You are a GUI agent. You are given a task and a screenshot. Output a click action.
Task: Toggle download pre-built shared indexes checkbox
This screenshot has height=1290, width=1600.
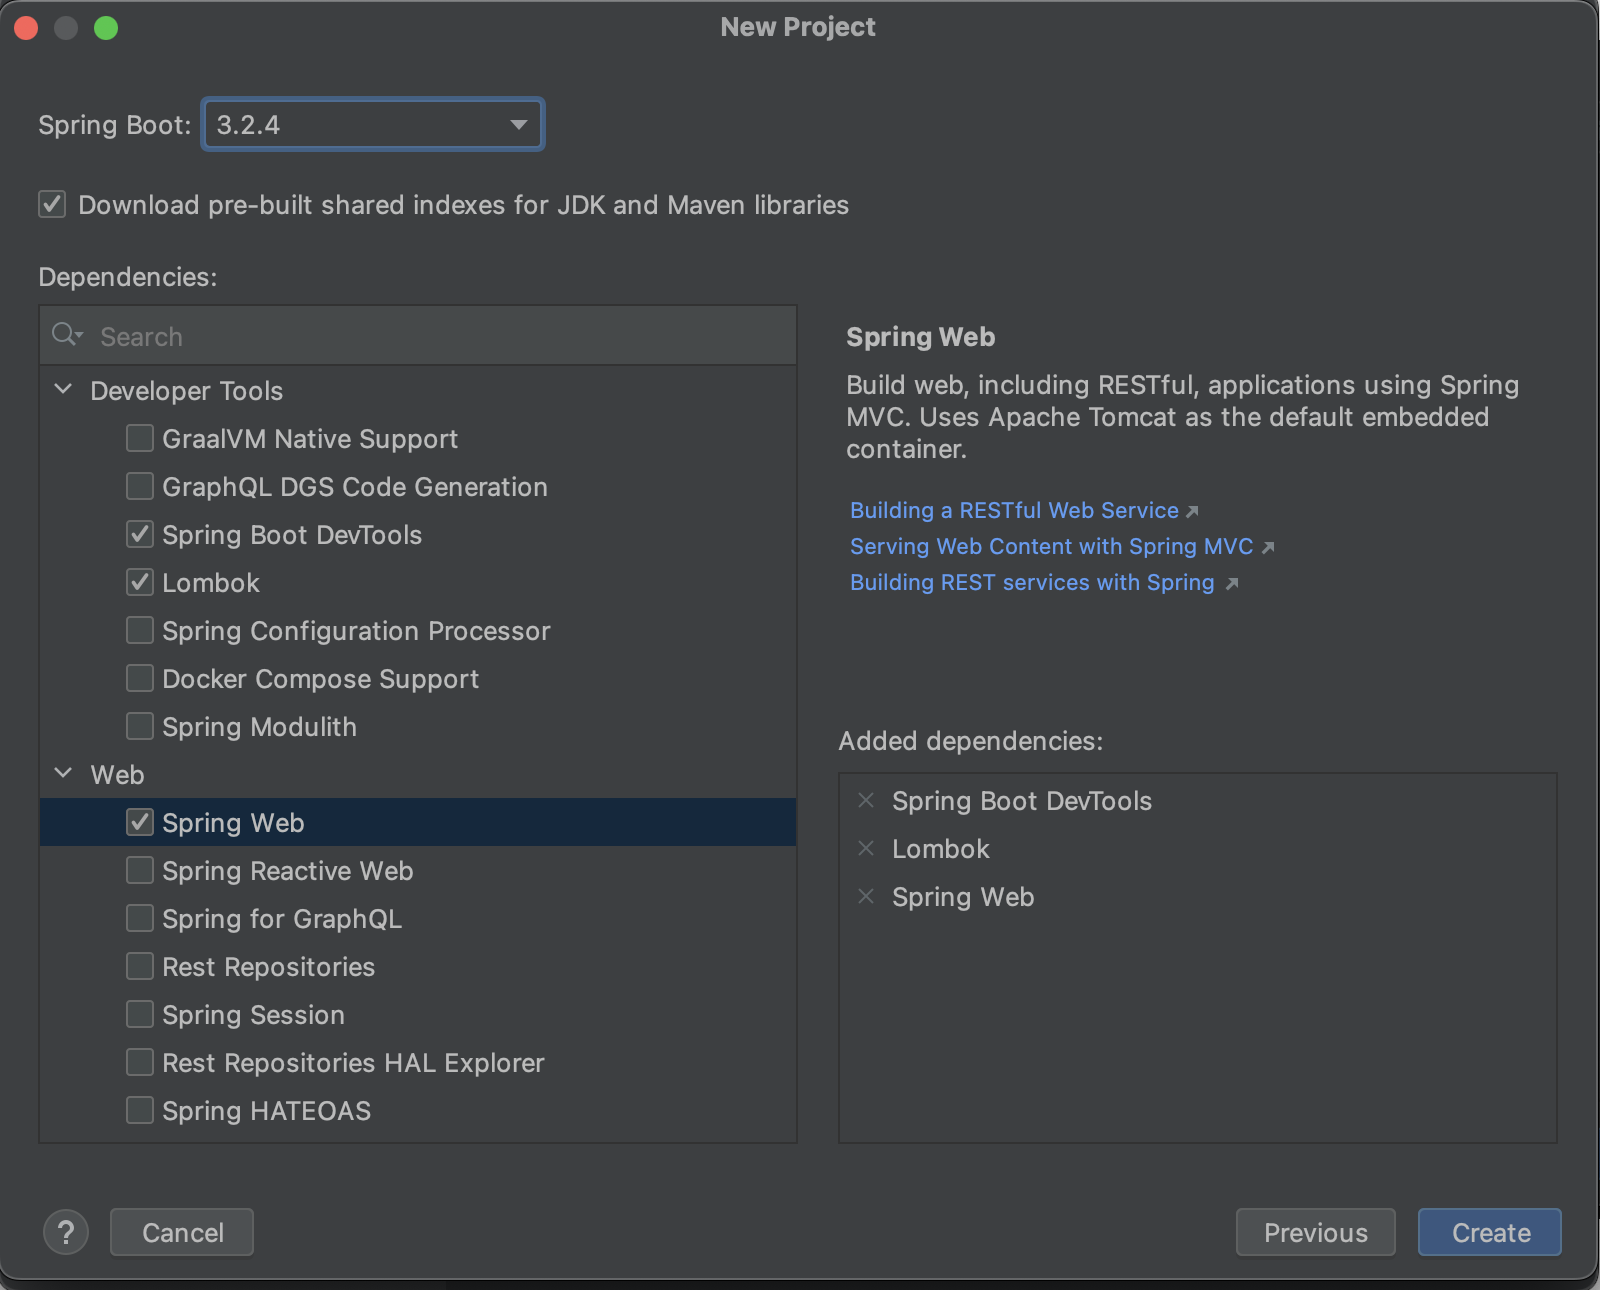click(x=52, y=204)
